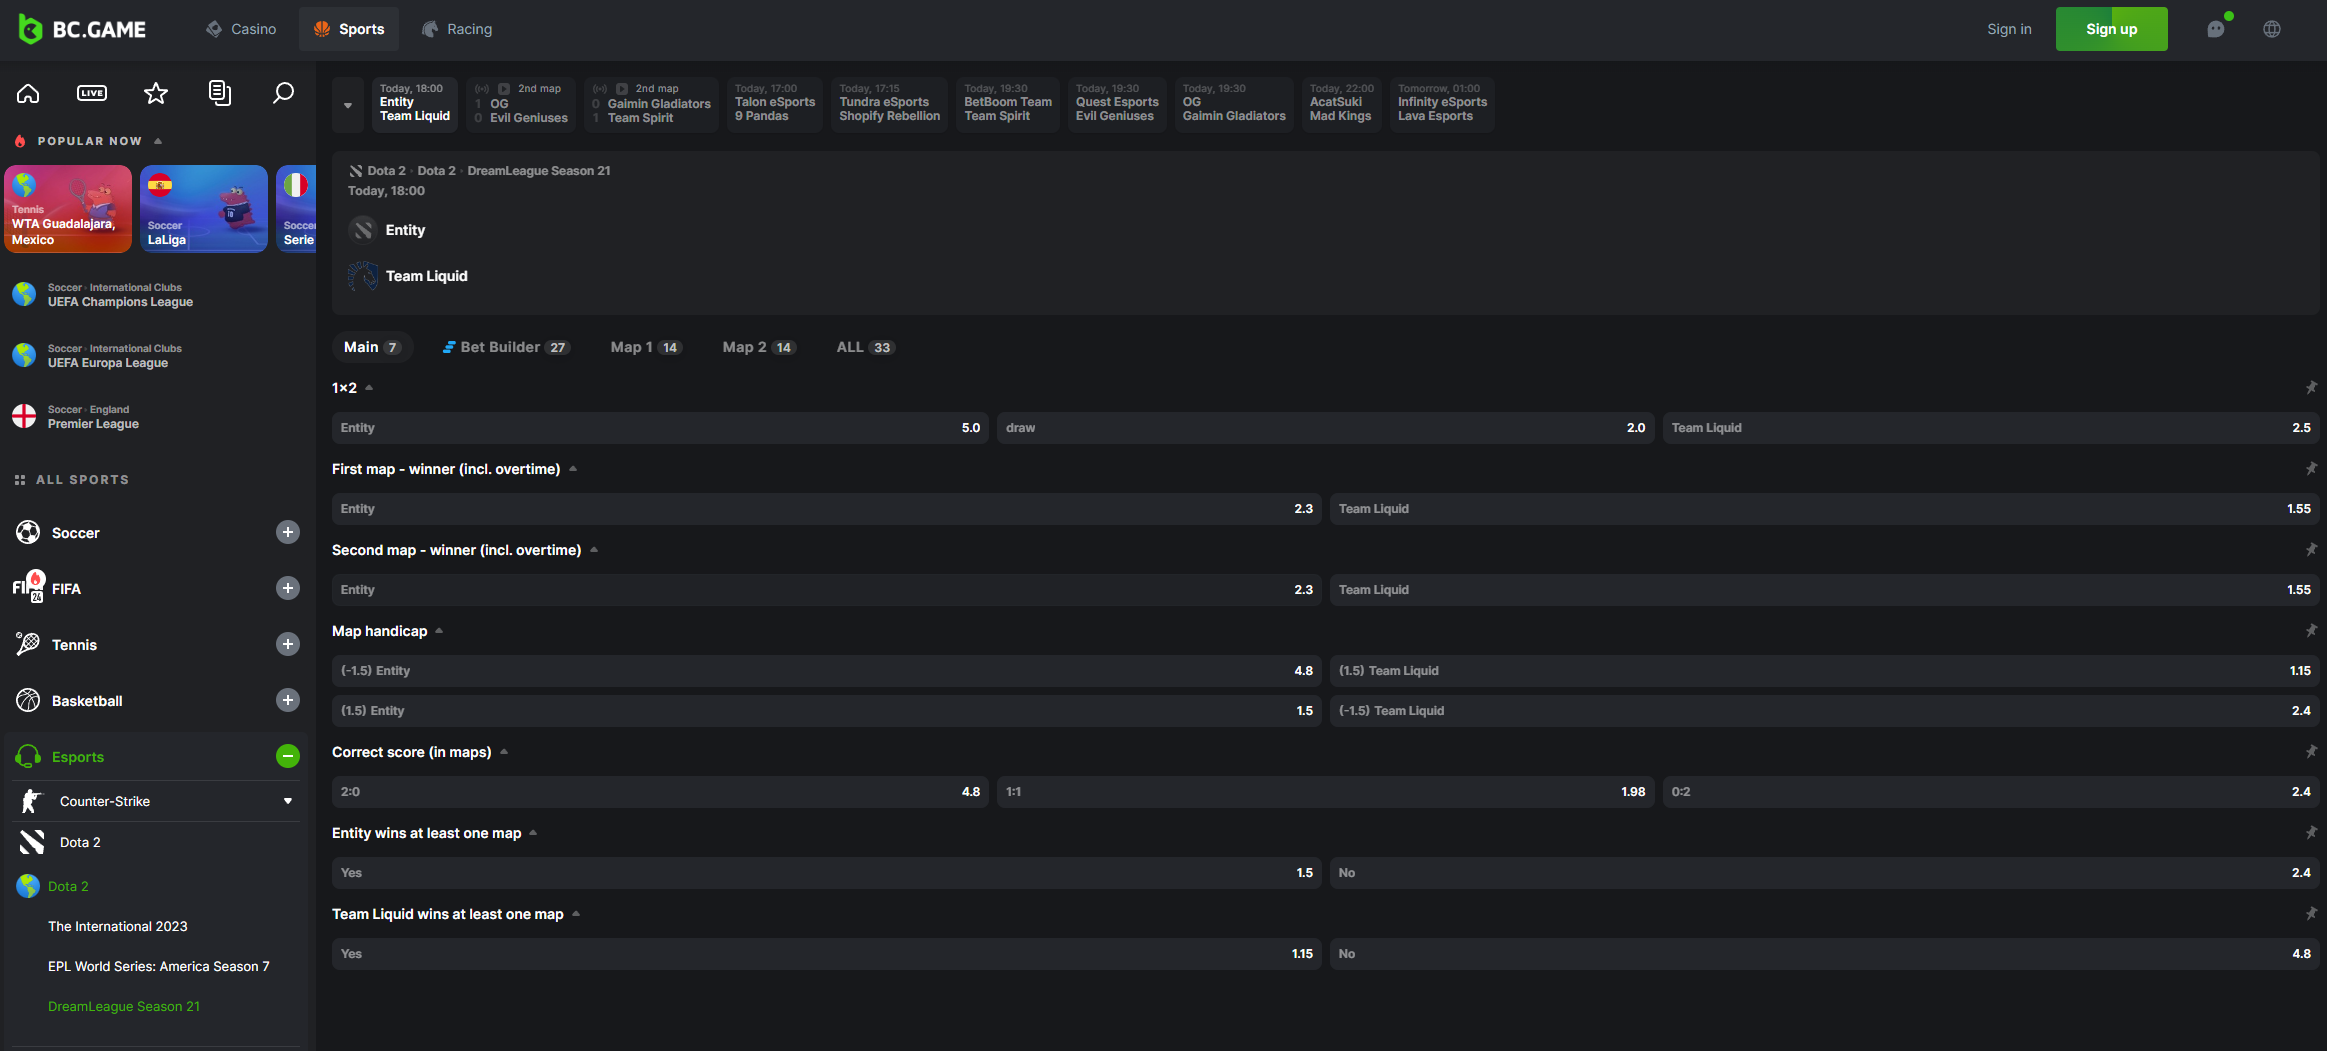Screen dimensions: 2327x1051
Task: Select the Bet Builder tab
Action: click(506, 347)
